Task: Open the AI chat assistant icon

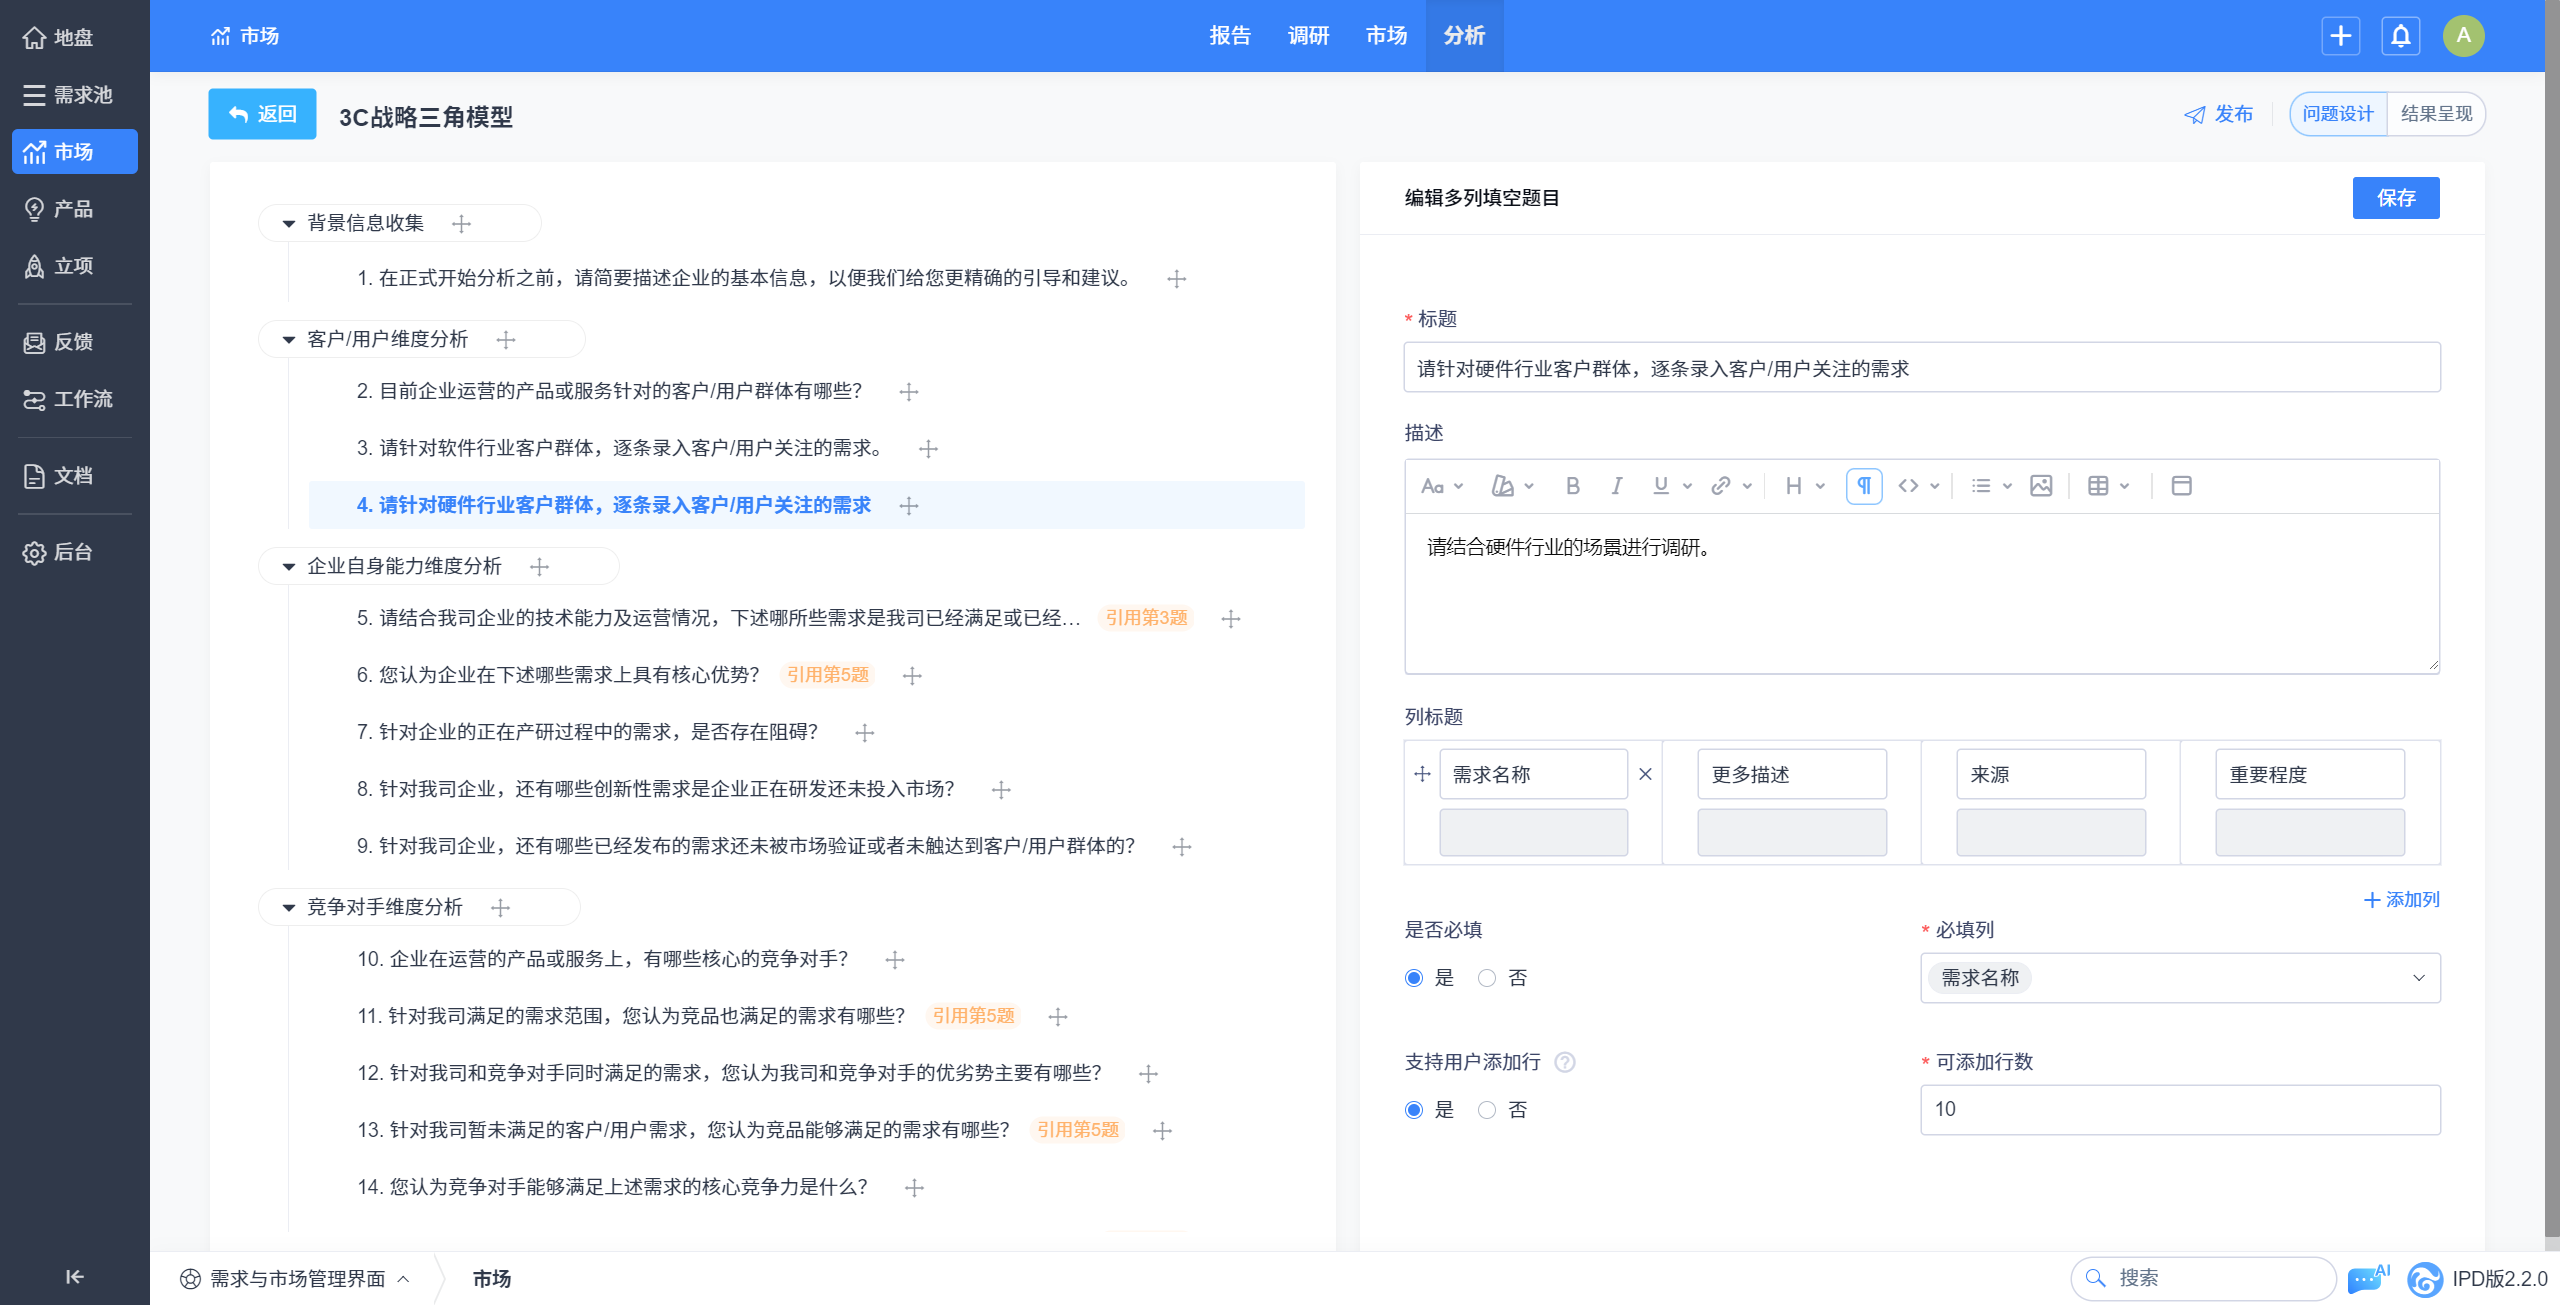Action: pyautogui.click(x=2367, y=1278)
